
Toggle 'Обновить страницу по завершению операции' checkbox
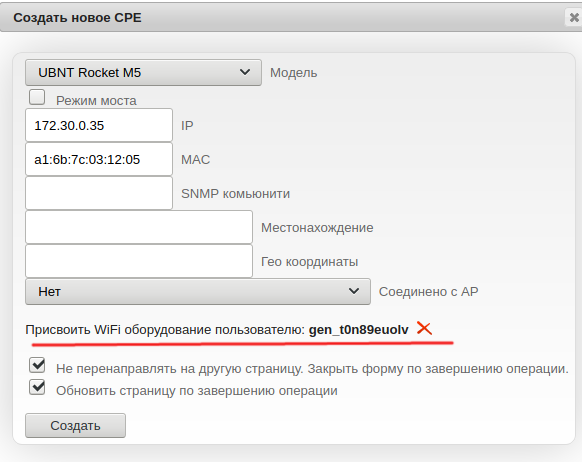(37, 387)
